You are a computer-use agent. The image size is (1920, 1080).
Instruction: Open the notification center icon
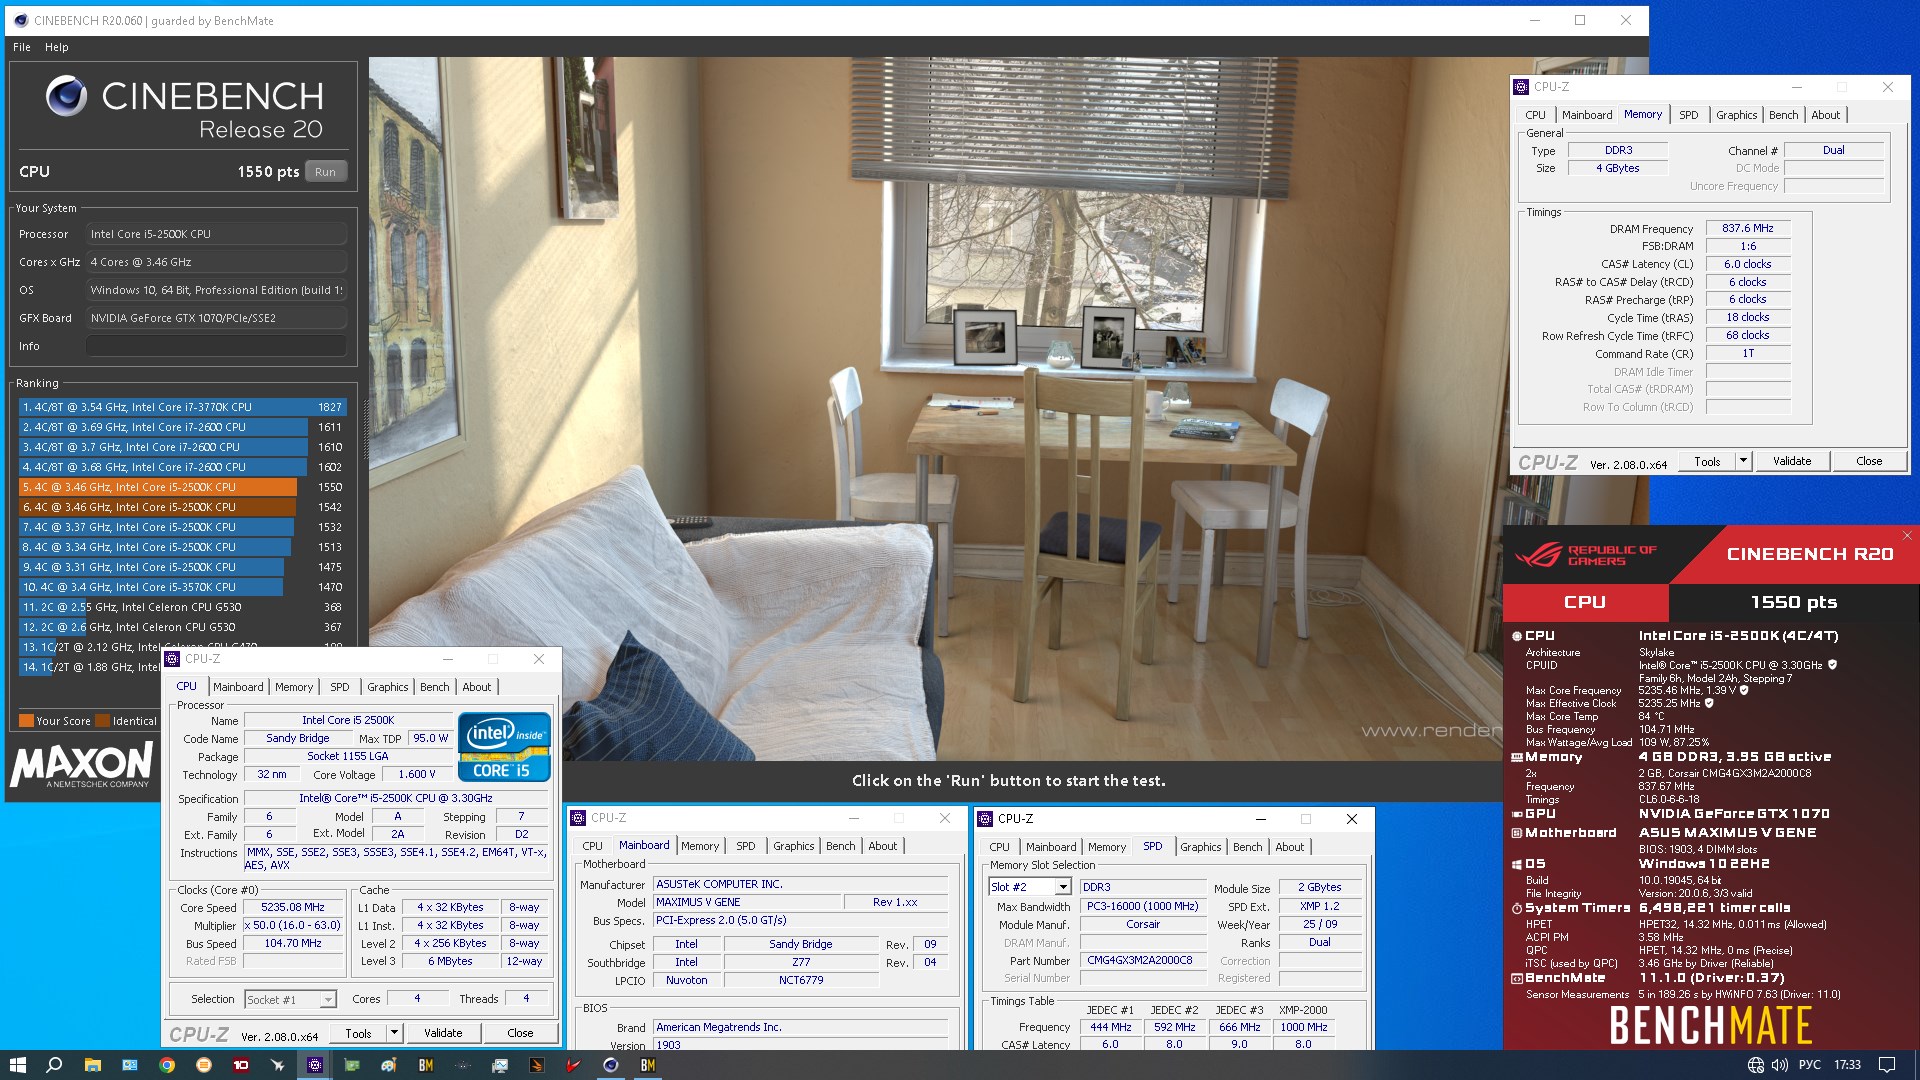point(1887,1065)
